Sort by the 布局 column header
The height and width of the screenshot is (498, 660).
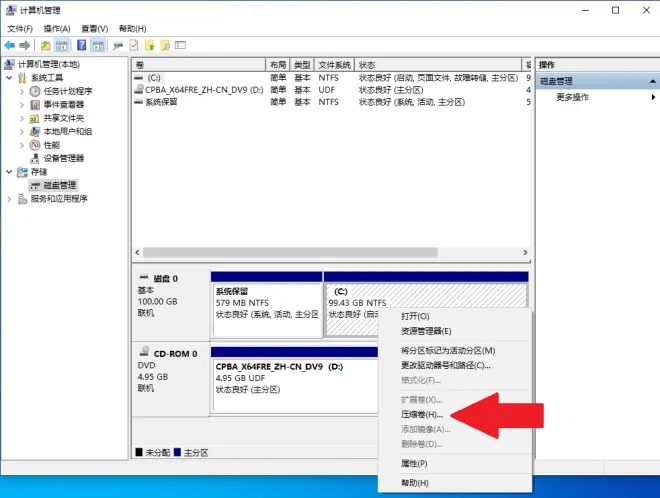point(278,65)
